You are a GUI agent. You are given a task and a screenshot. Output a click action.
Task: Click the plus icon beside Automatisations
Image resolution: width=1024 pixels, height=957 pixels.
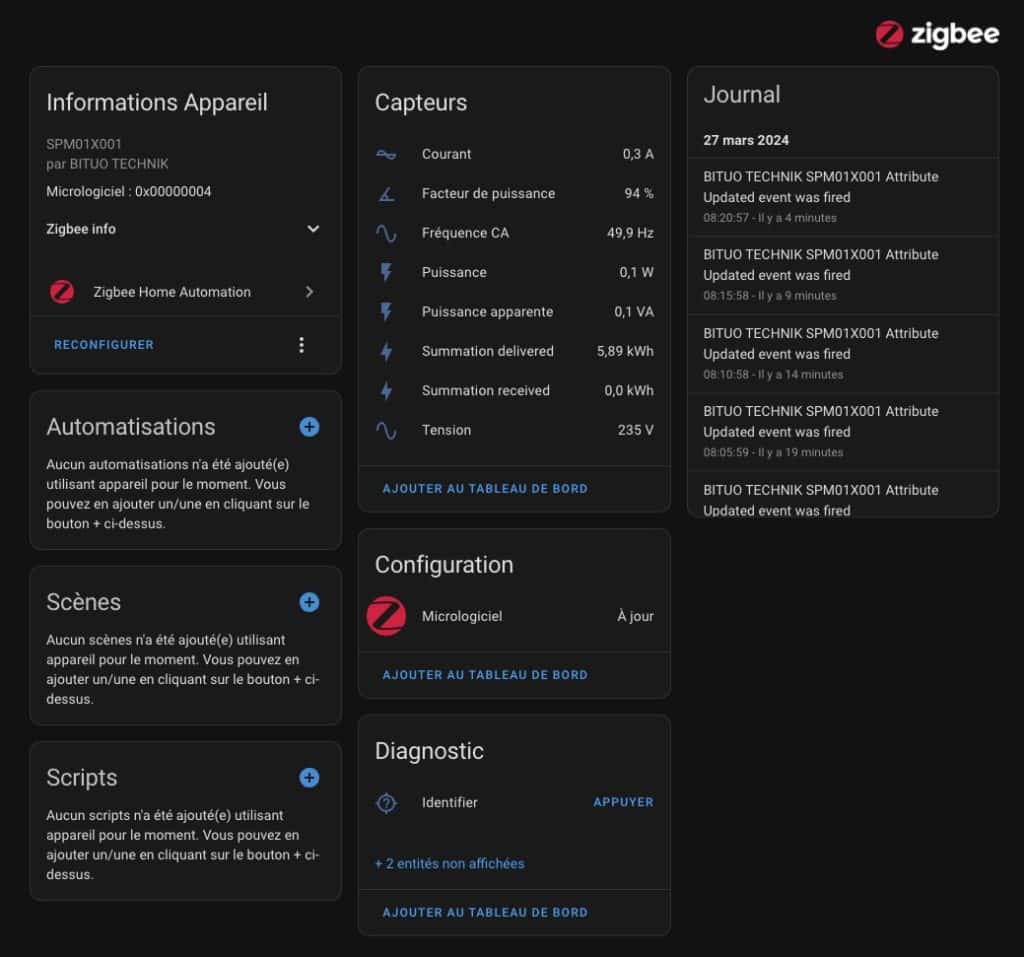309,427
